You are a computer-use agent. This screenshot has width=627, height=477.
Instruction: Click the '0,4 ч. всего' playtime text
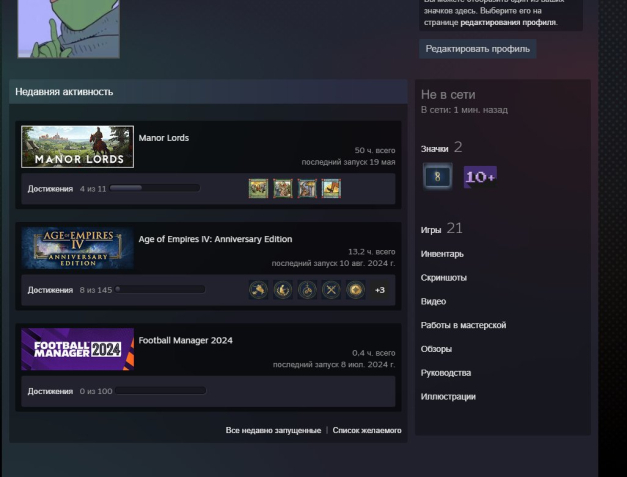(x=373, y=353)
